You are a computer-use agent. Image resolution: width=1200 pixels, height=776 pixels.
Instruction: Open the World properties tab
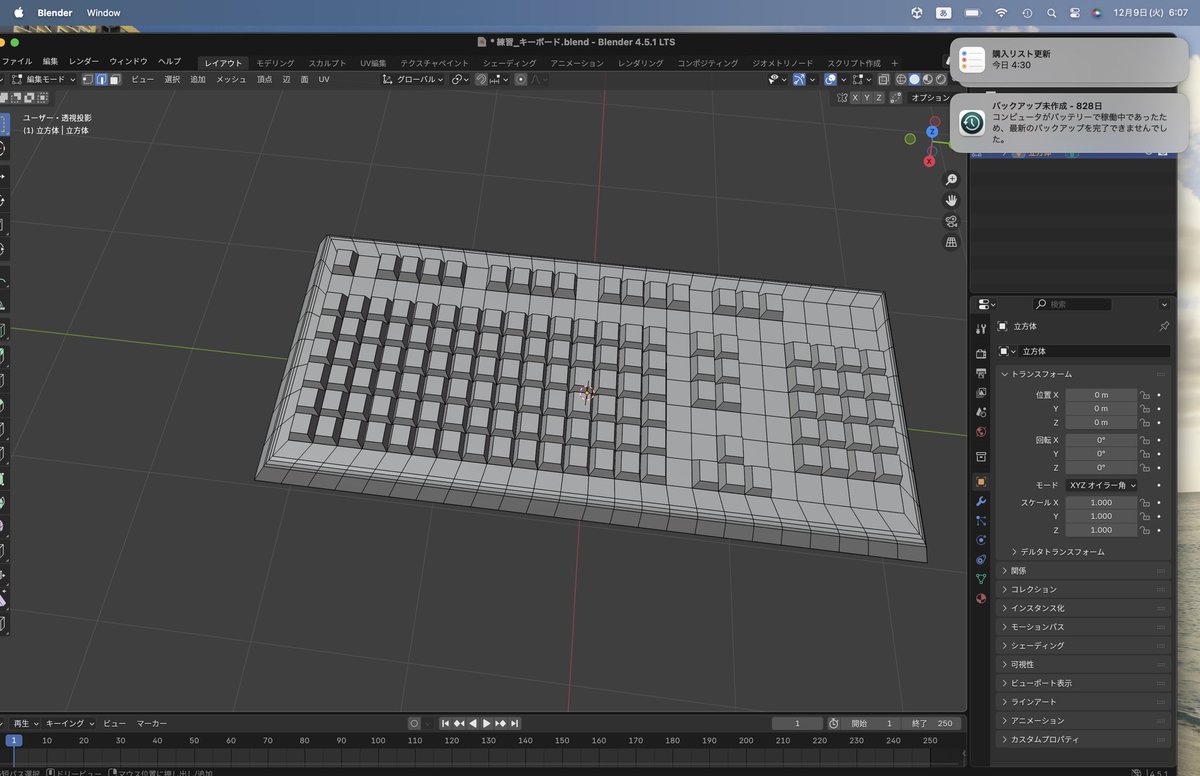click(980, 432)
